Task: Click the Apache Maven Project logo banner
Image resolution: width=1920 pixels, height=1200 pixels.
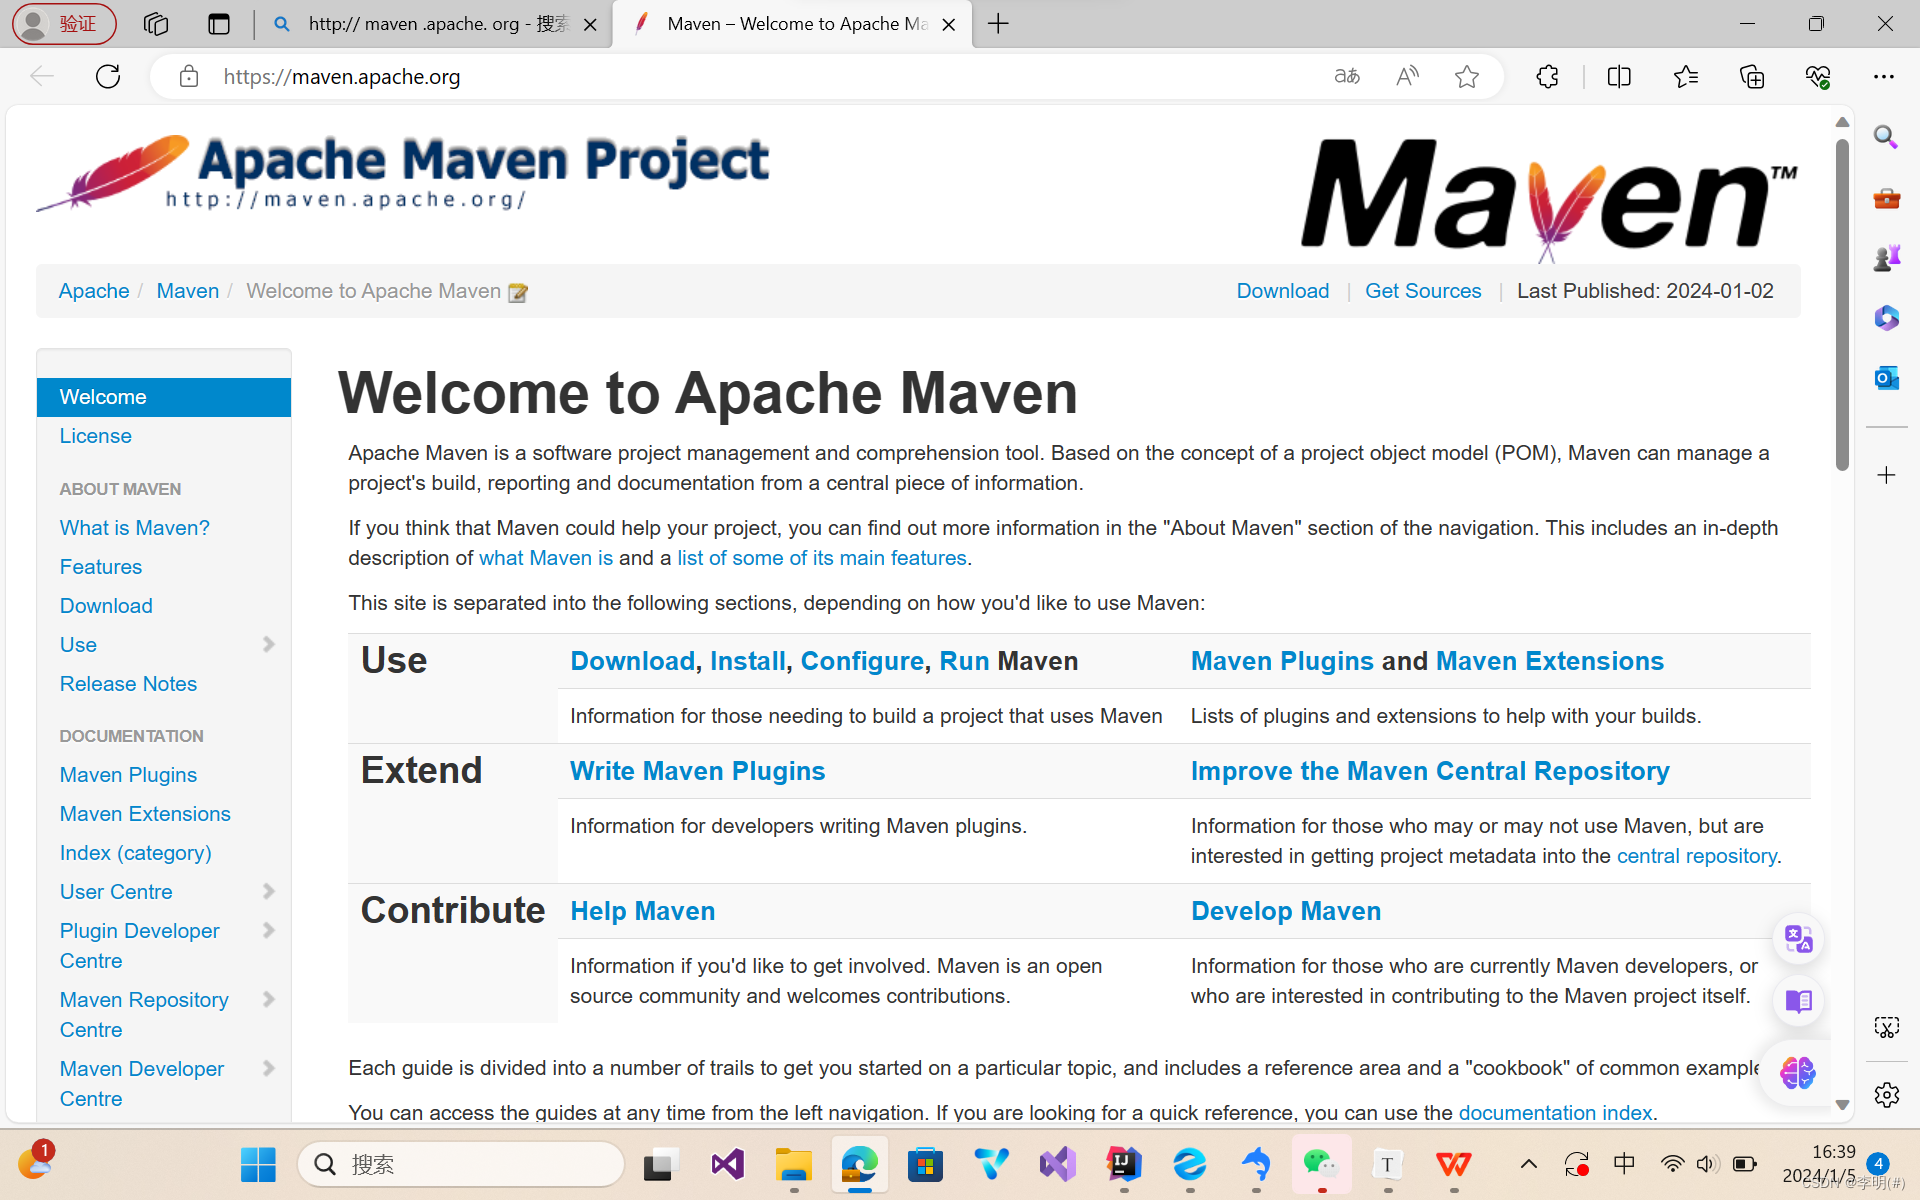Action: (x=403, y=174)
